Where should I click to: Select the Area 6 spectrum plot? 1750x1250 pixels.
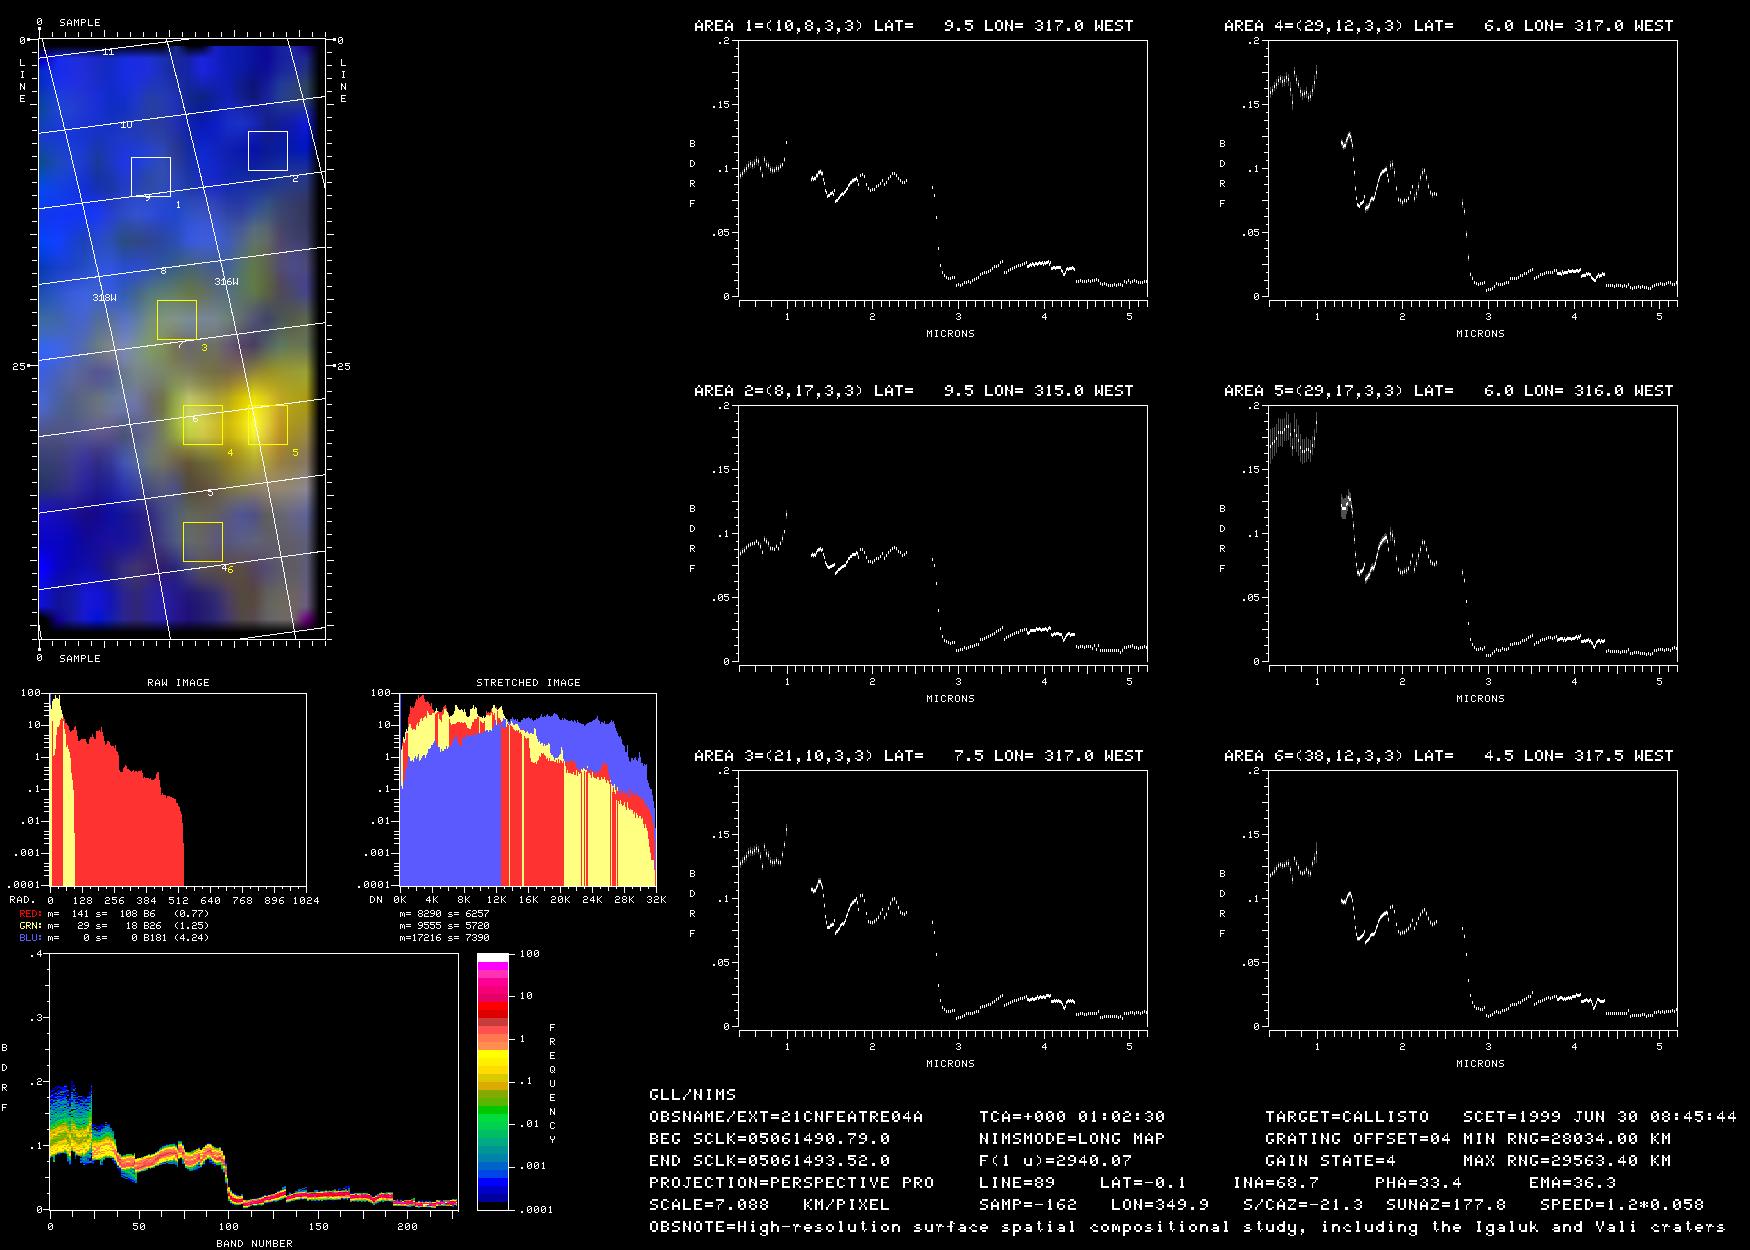click(x=1472, y=899)
